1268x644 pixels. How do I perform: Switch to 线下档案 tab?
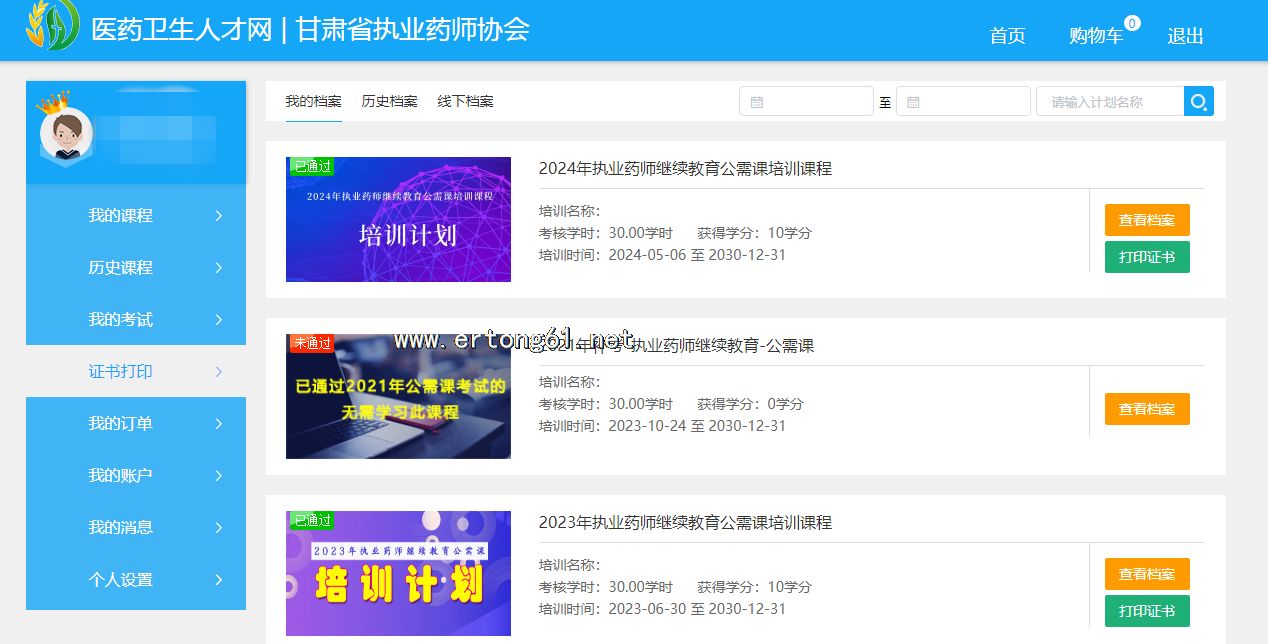click(465, 101)
